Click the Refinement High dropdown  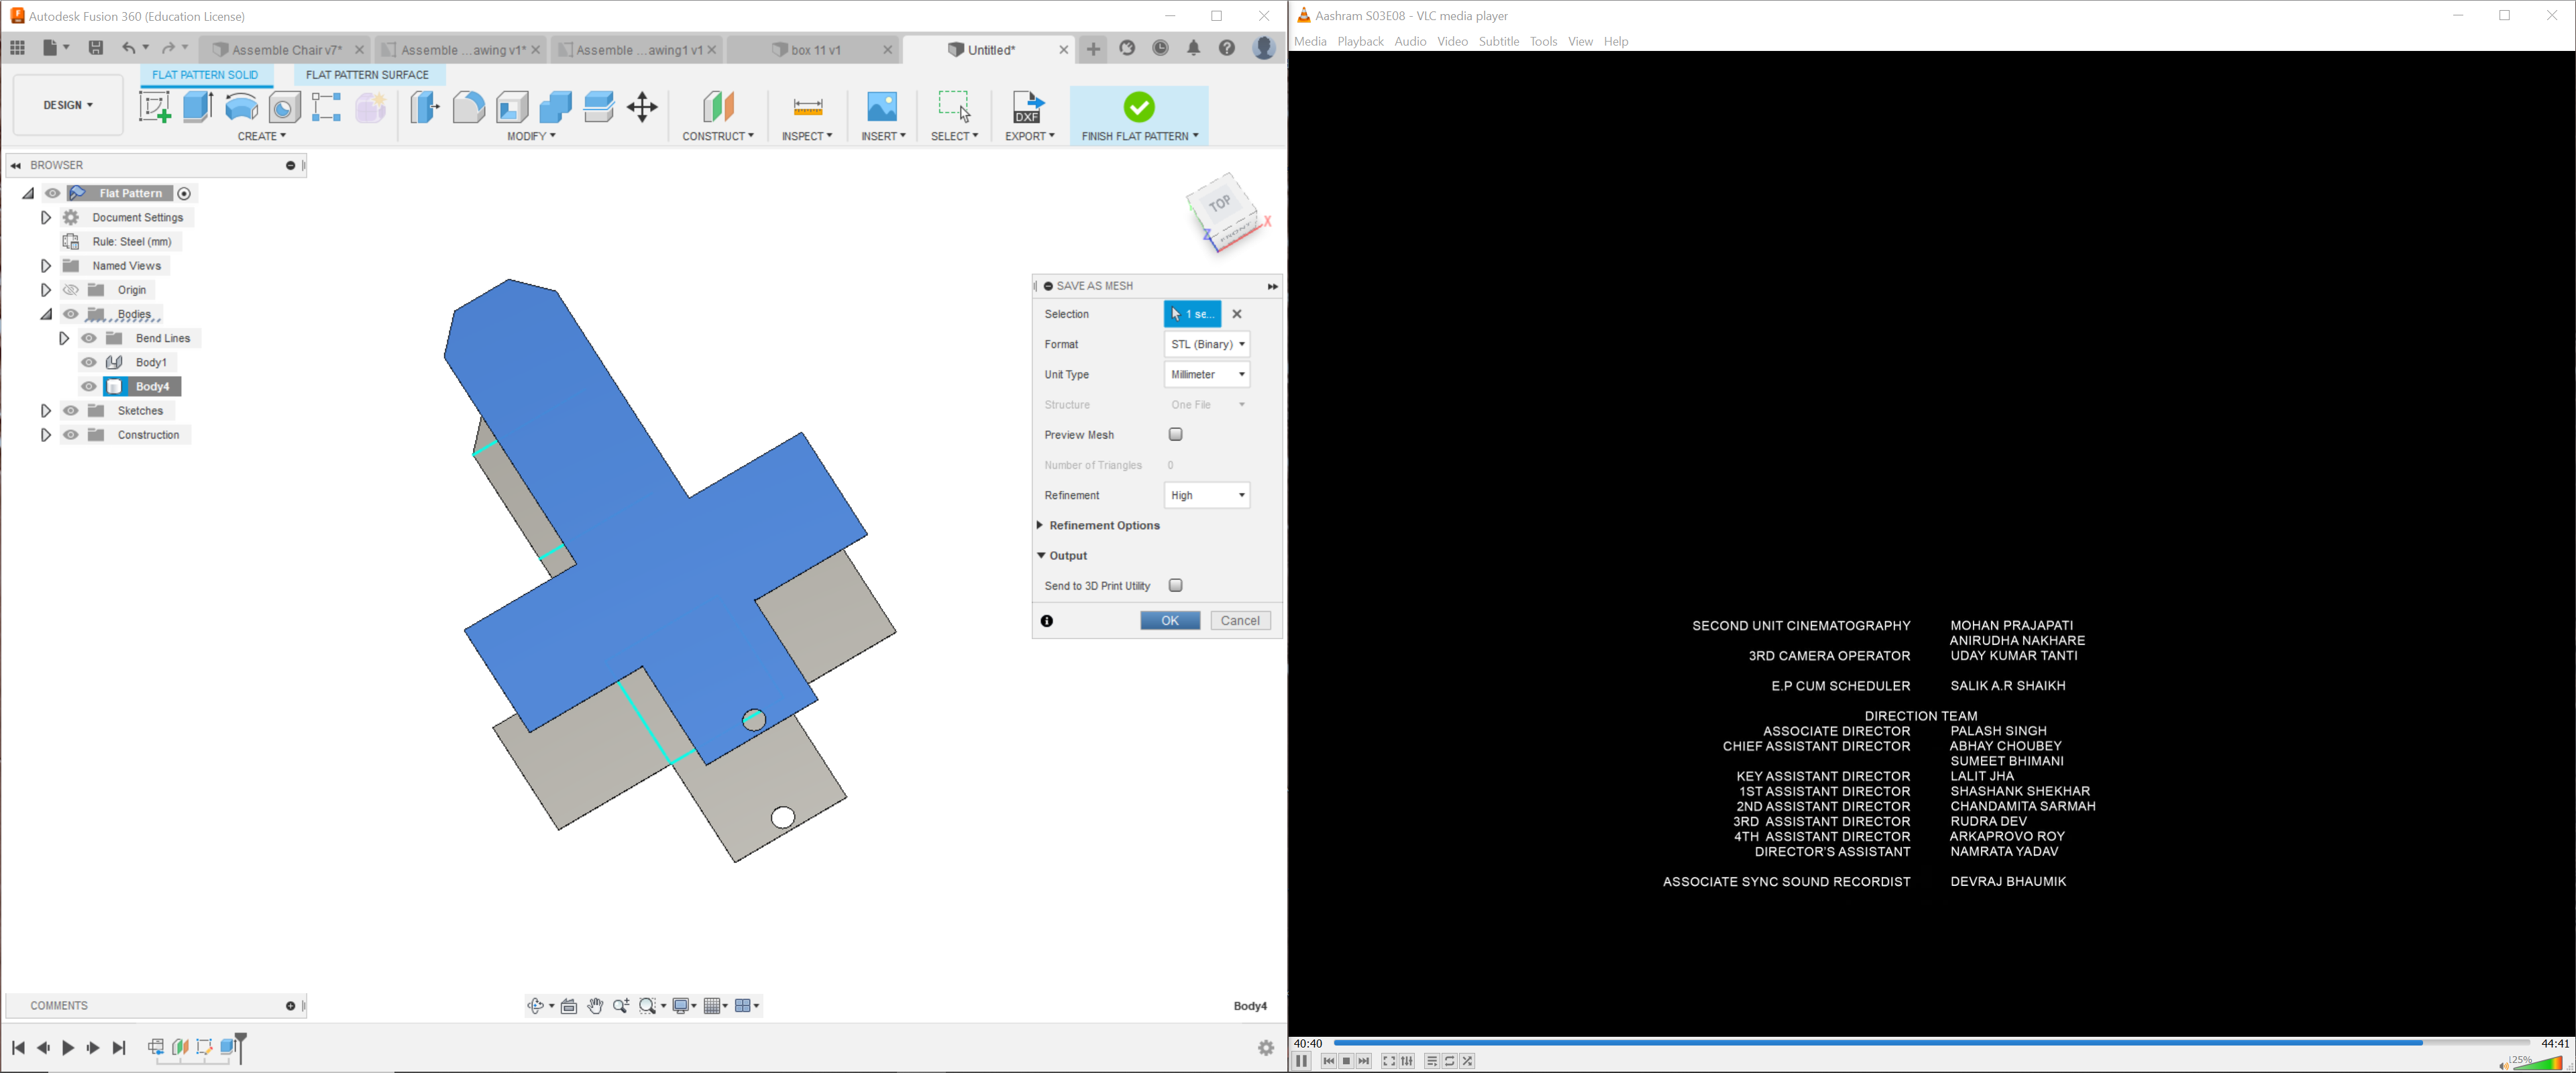click(1207, 496)
